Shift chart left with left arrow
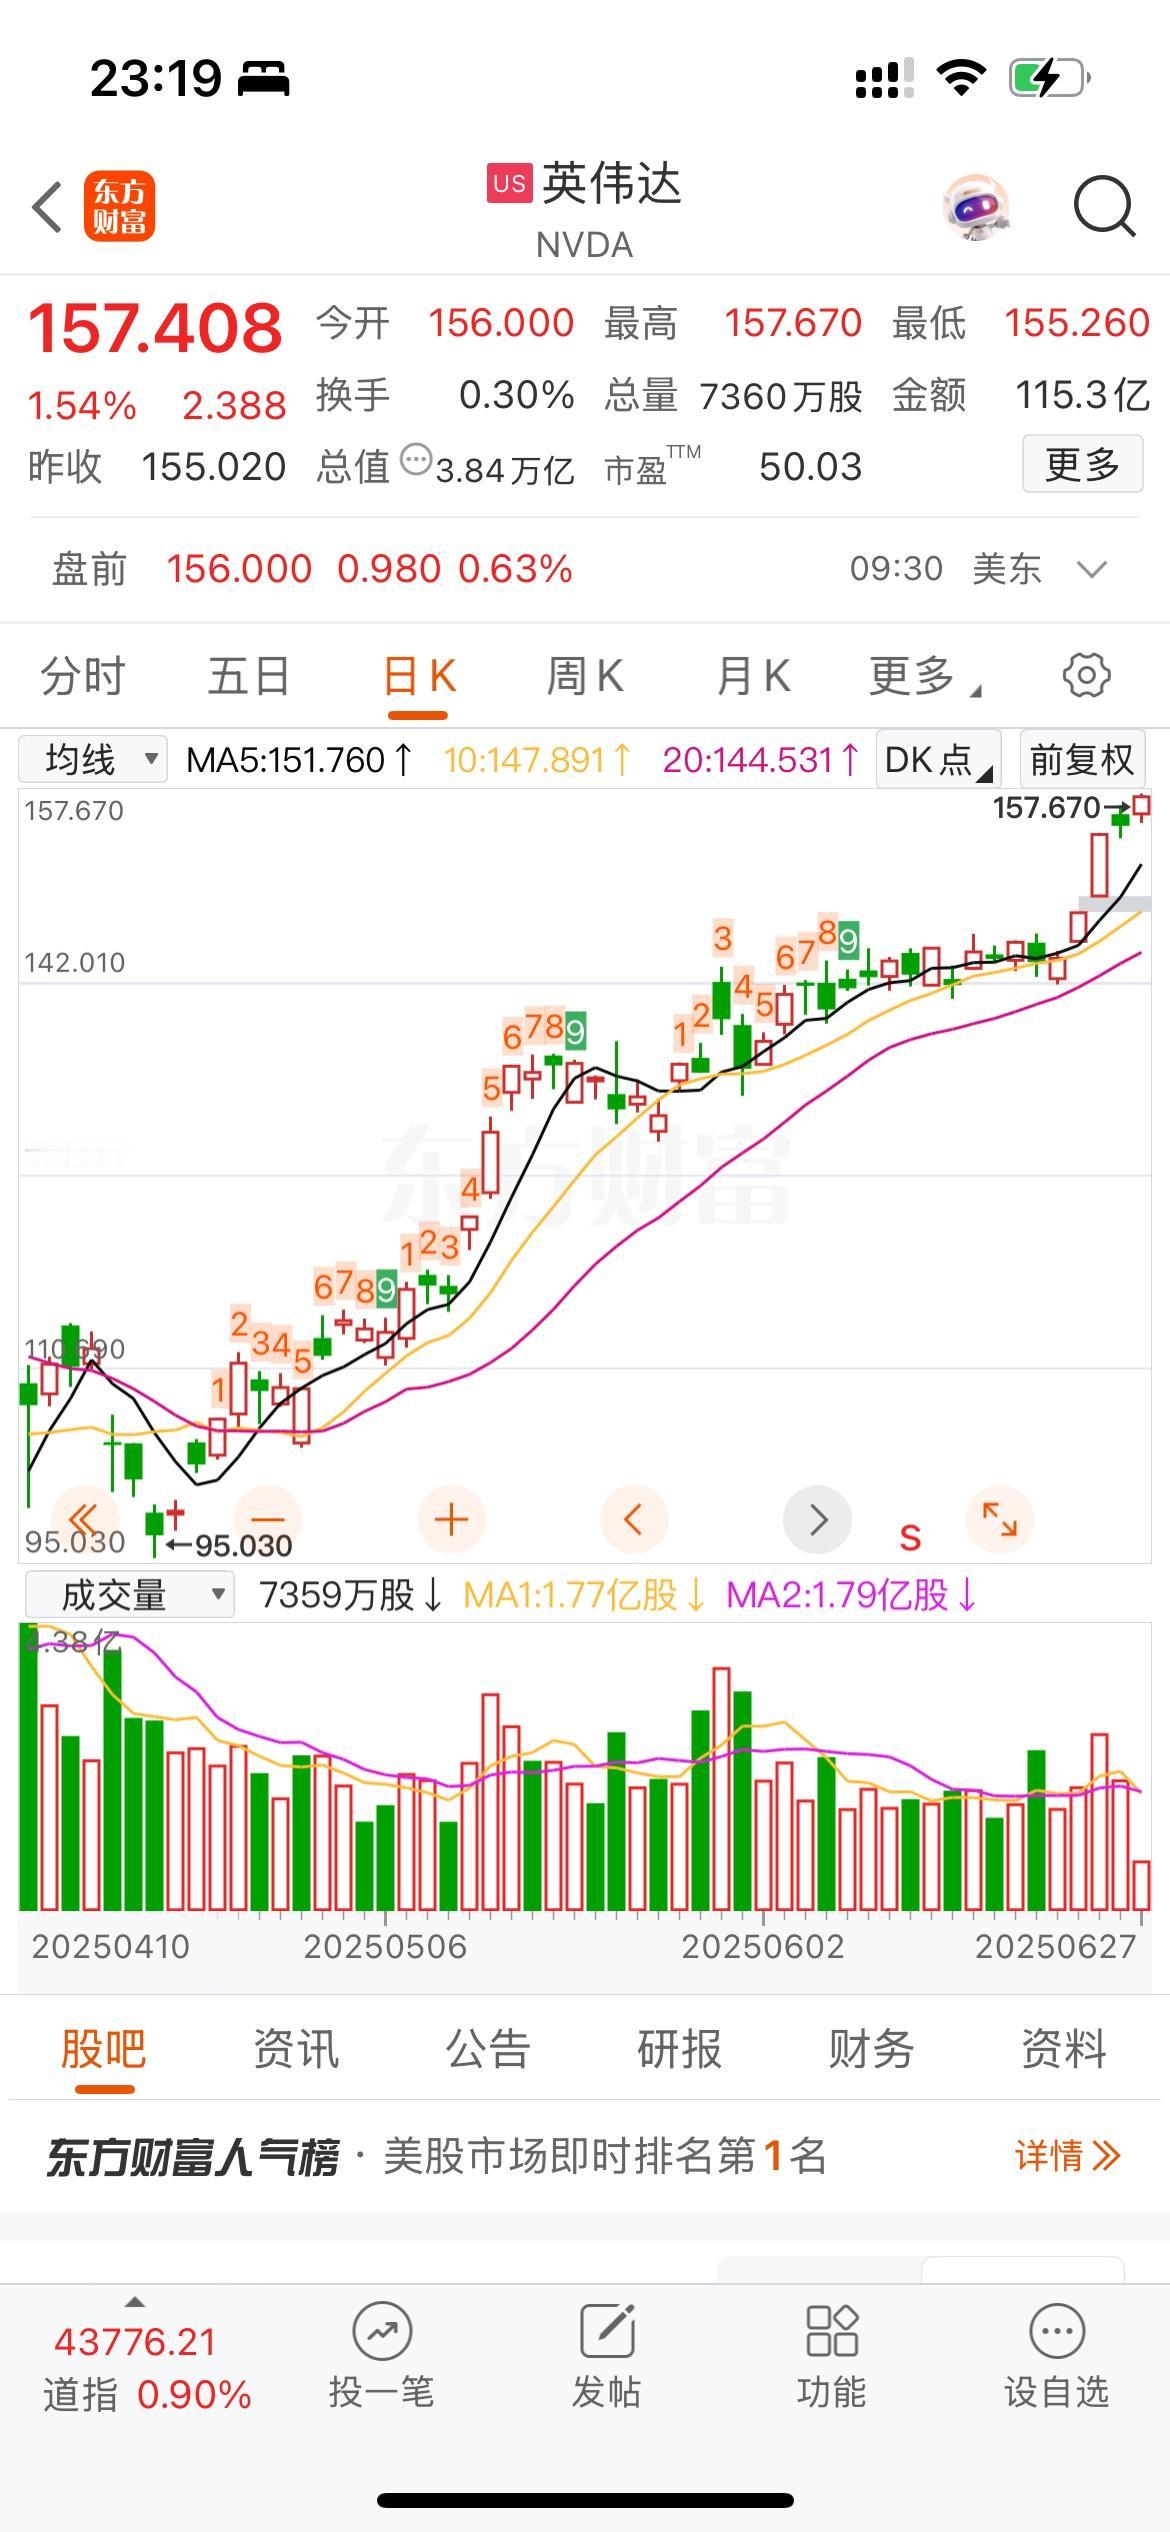 click(x=633, y=1519)
